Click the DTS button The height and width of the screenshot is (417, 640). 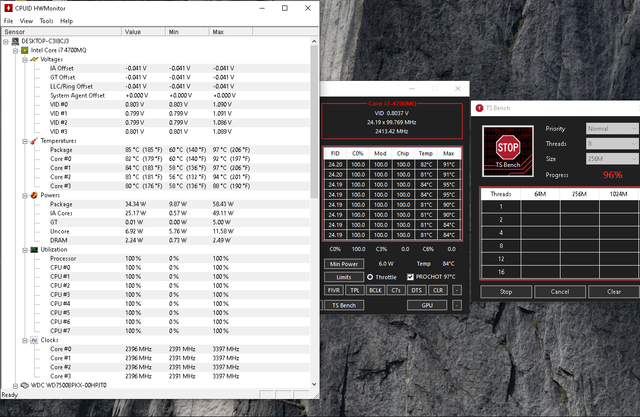(417, 290)
